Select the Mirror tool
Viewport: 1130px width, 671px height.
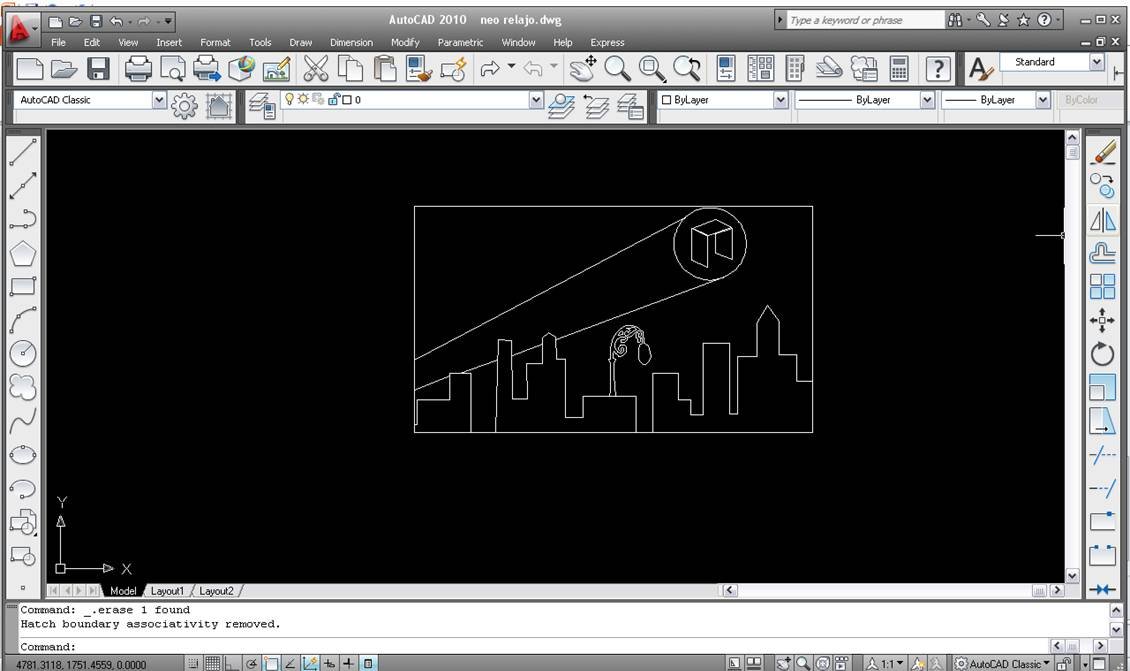1103,220
